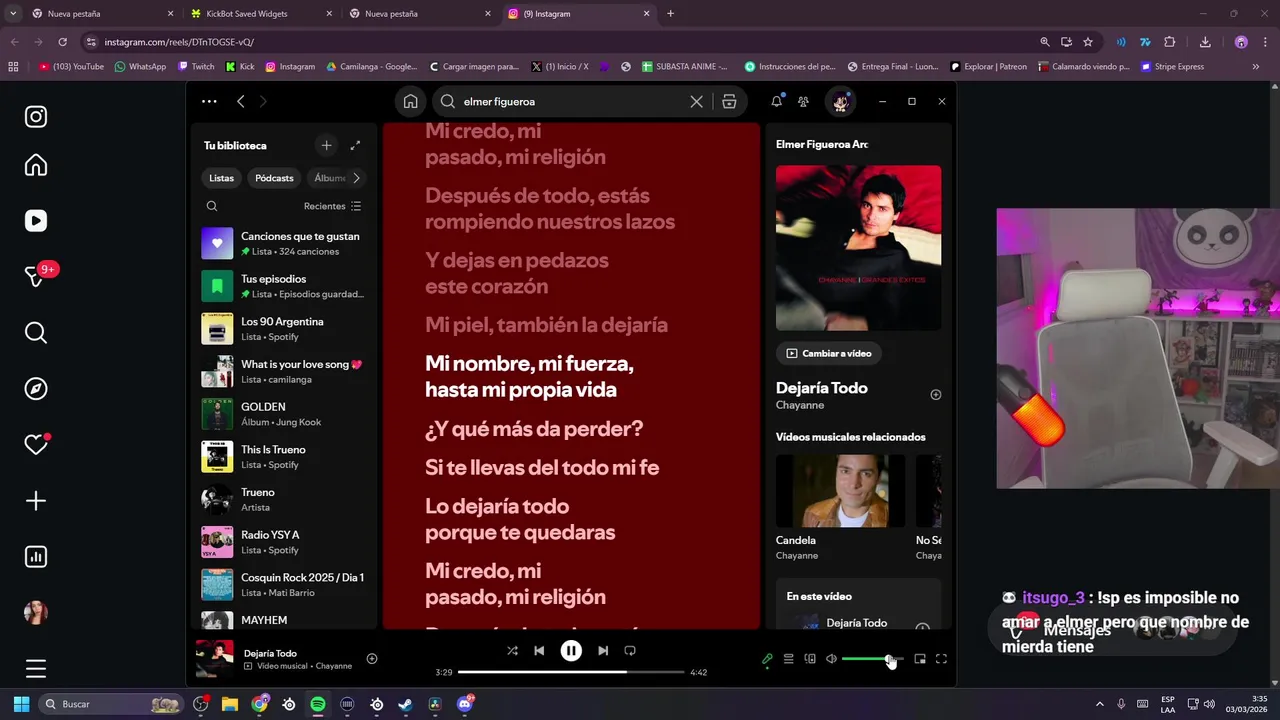
Task: Open the Candela related video thumbnail
Action: point(840,491)
